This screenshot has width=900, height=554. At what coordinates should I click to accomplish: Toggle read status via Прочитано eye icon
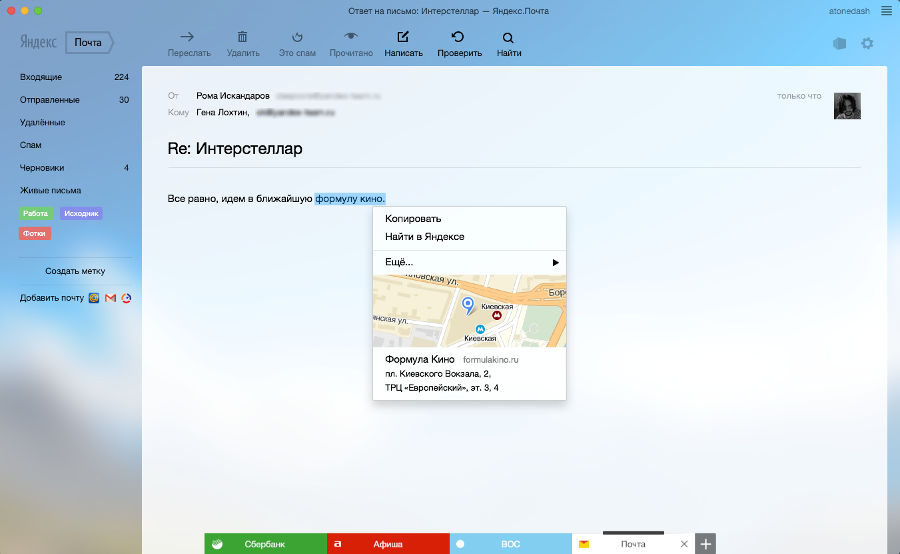coord(351,36)
